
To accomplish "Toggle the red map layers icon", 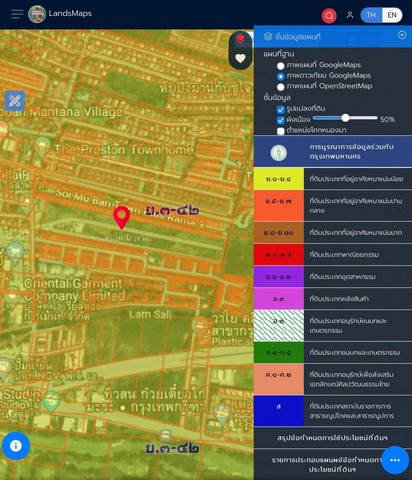I will (x=240, y=40).
